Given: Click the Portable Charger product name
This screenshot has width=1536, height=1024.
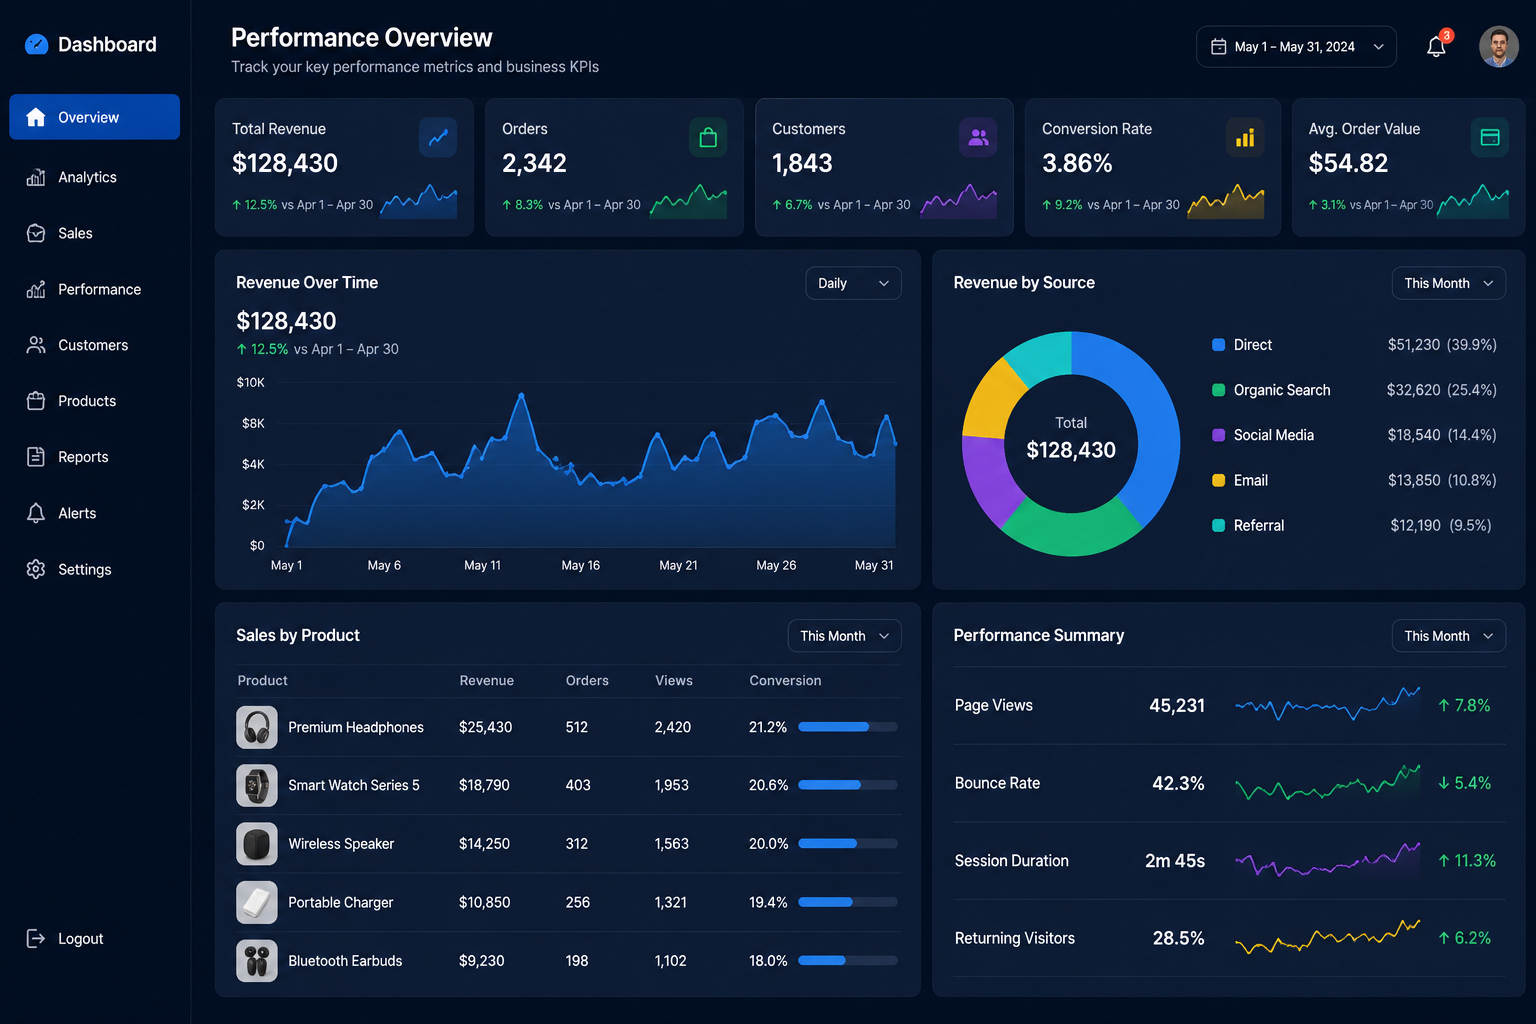Looking at the screenshot, I should click(341, 902).
